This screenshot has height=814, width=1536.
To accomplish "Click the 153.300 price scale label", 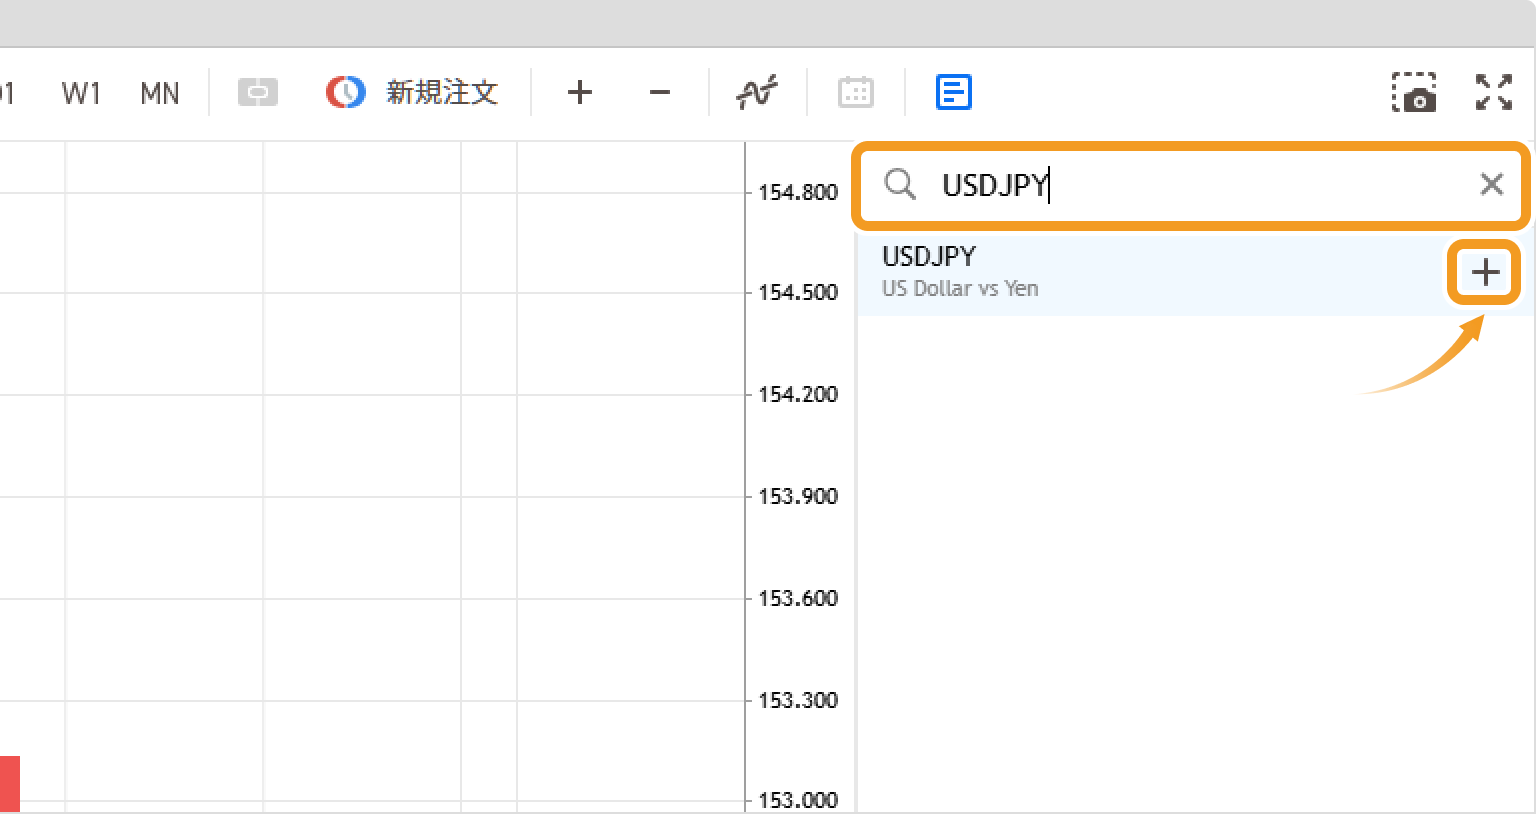I will (798, 701).
